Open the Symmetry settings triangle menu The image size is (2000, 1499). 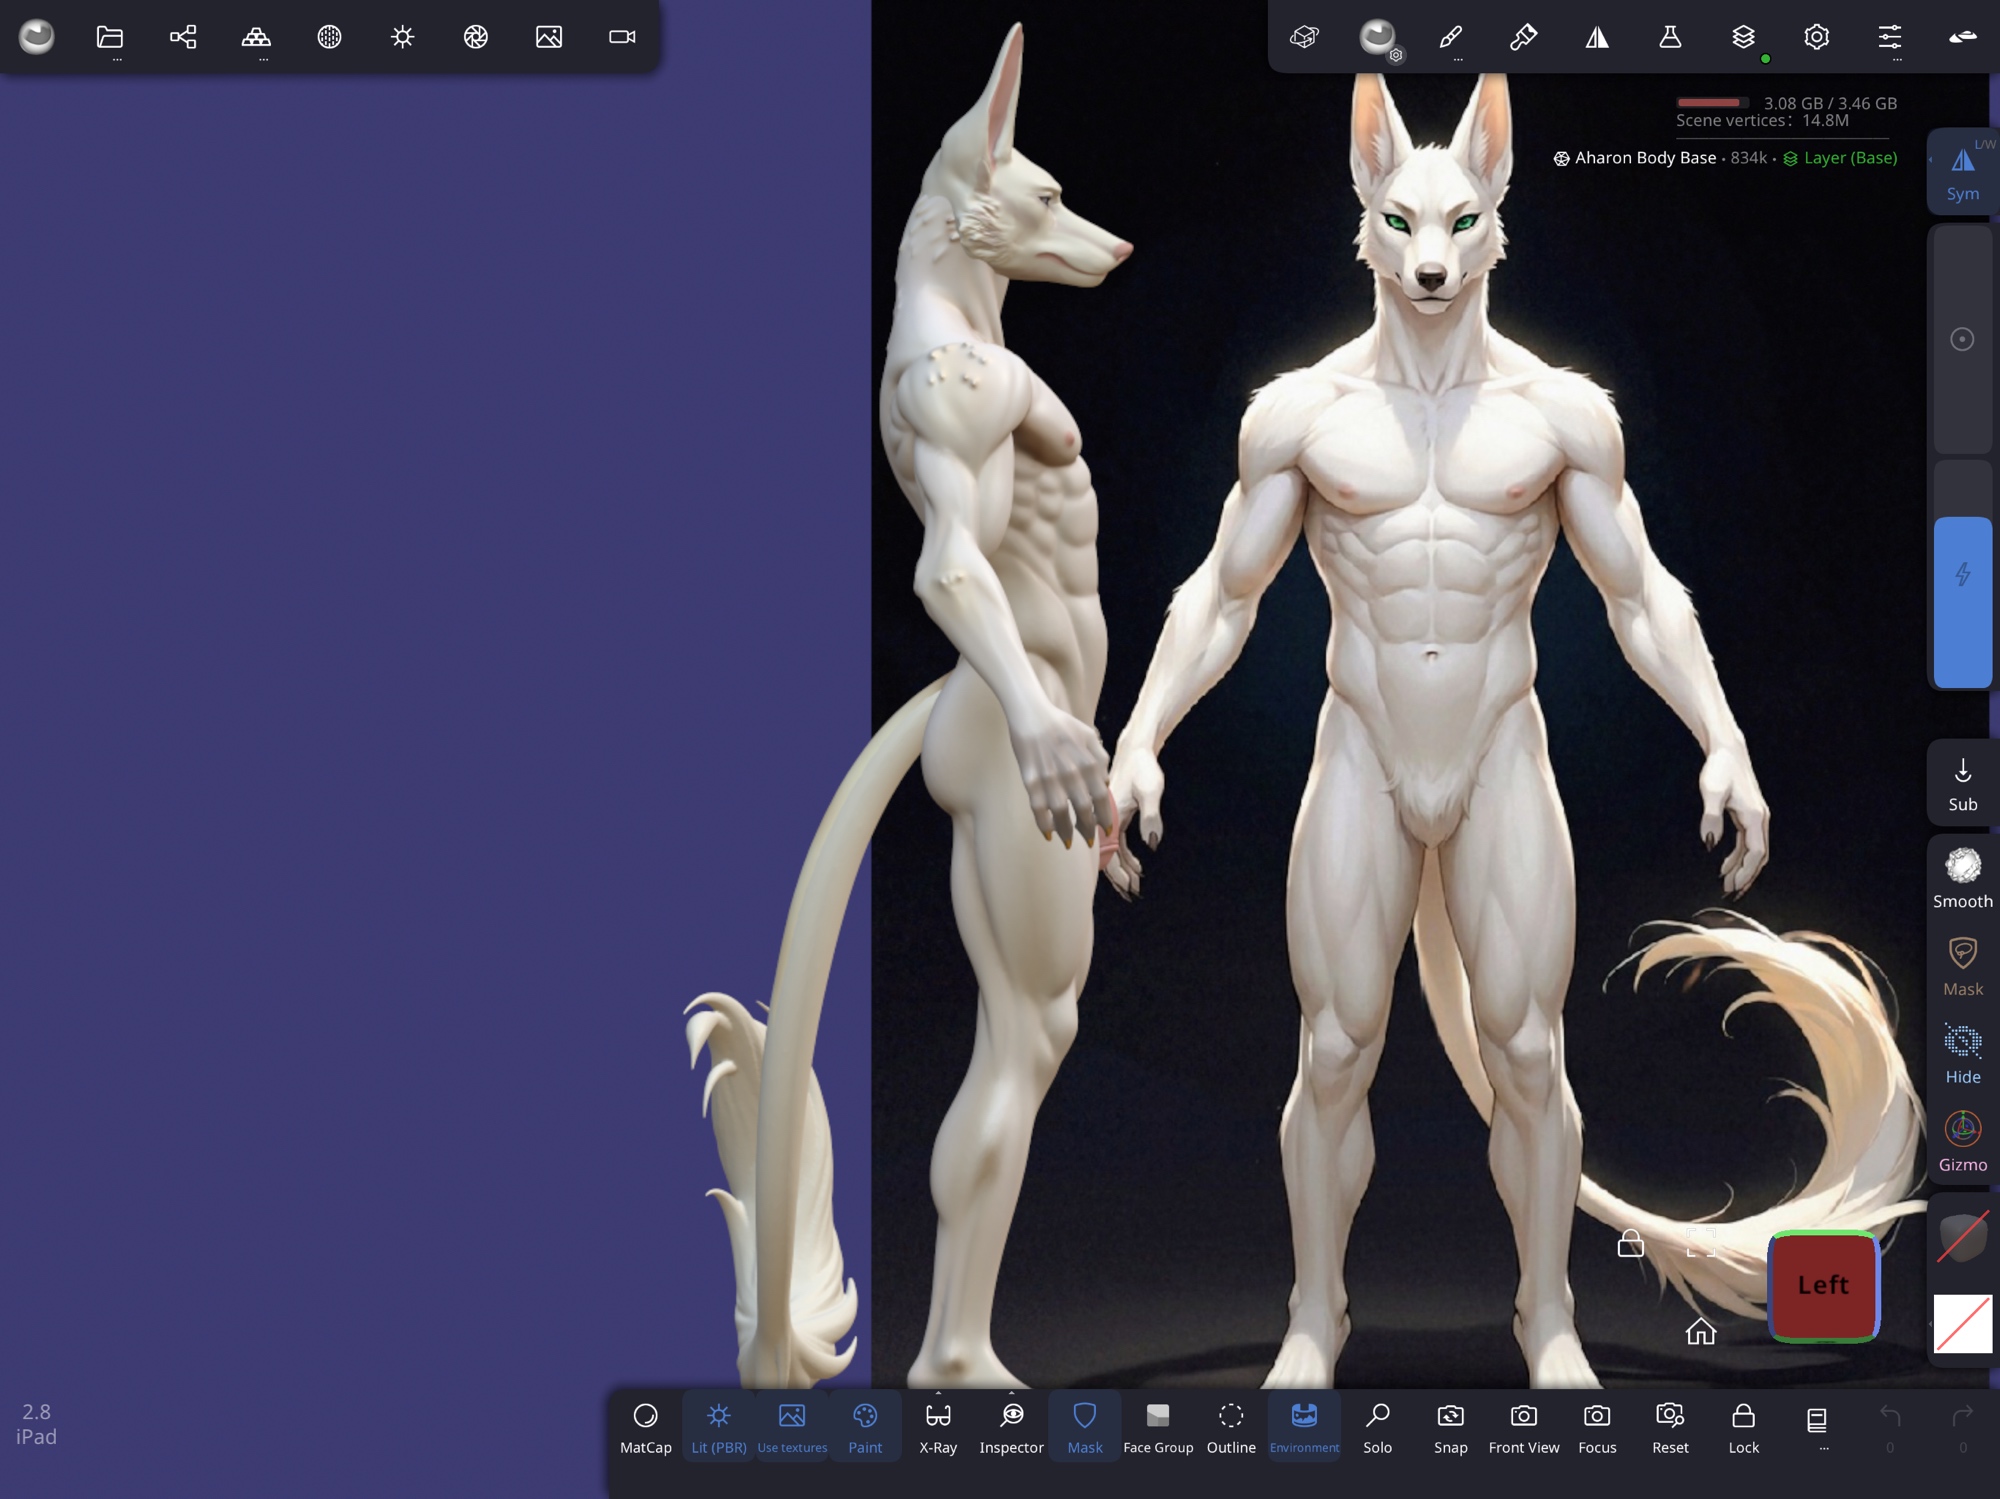pyautogui.click(x=1597, y=38)
